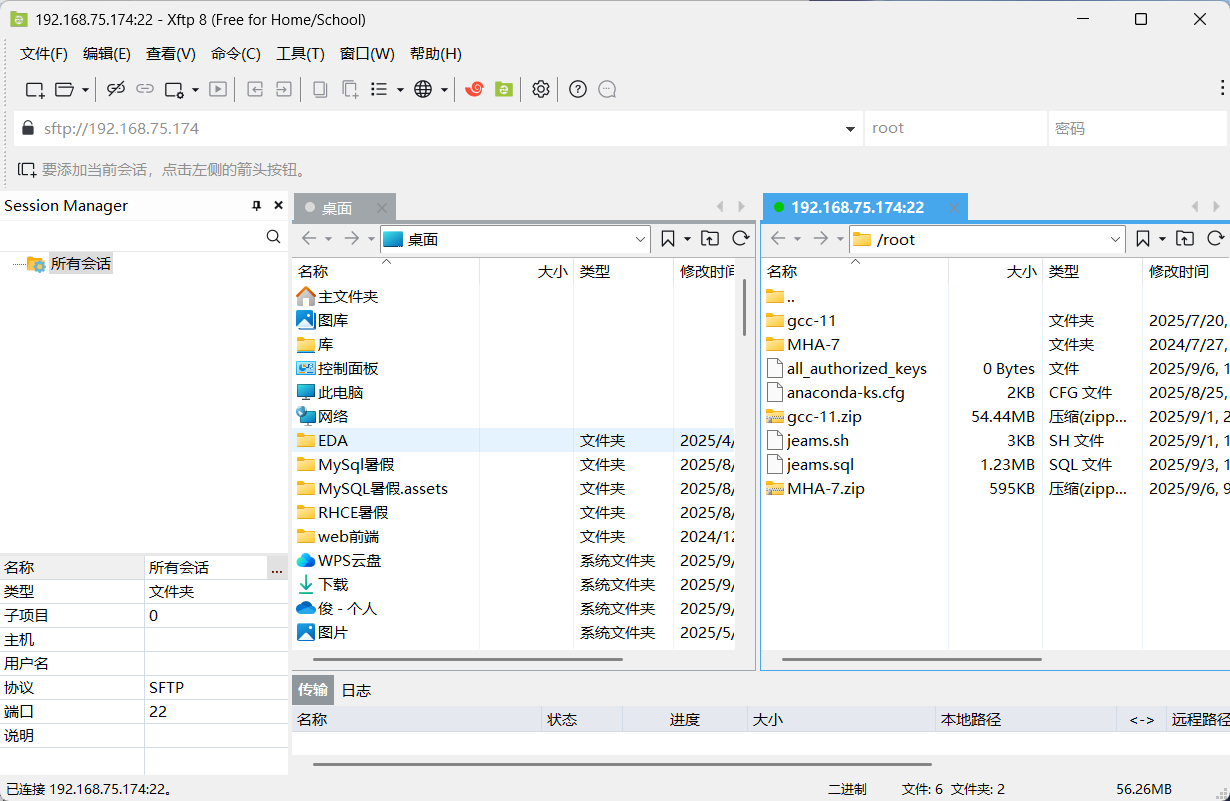Click the list view mode icon
Screen dimensions: 1230x801
[x=379, y=89]
